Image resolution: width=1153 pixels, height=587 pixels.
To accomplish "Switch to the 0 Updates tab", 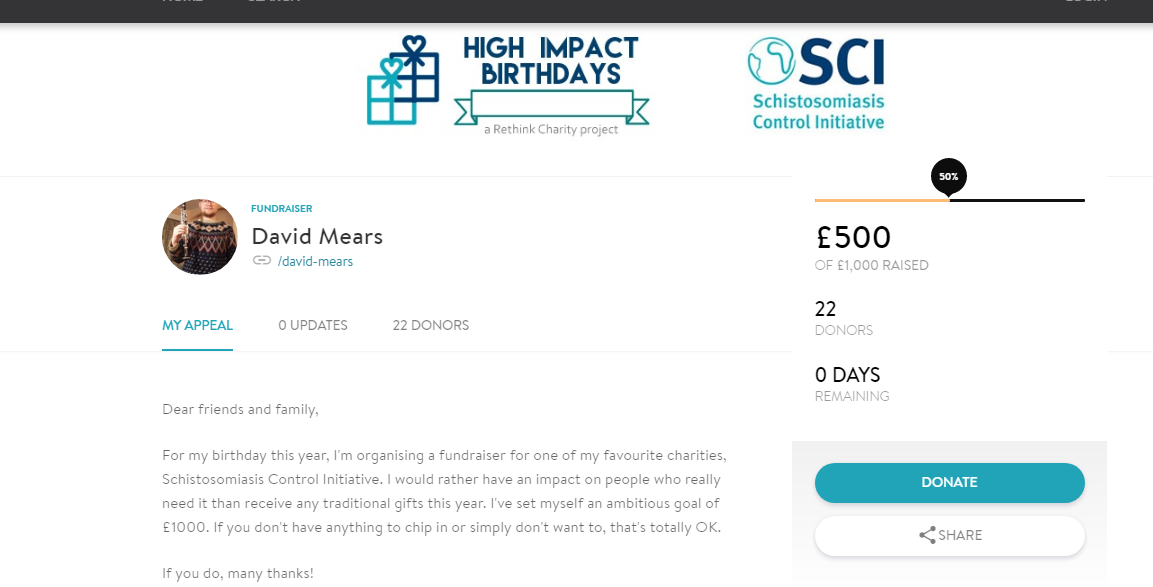I will point(313,325).
